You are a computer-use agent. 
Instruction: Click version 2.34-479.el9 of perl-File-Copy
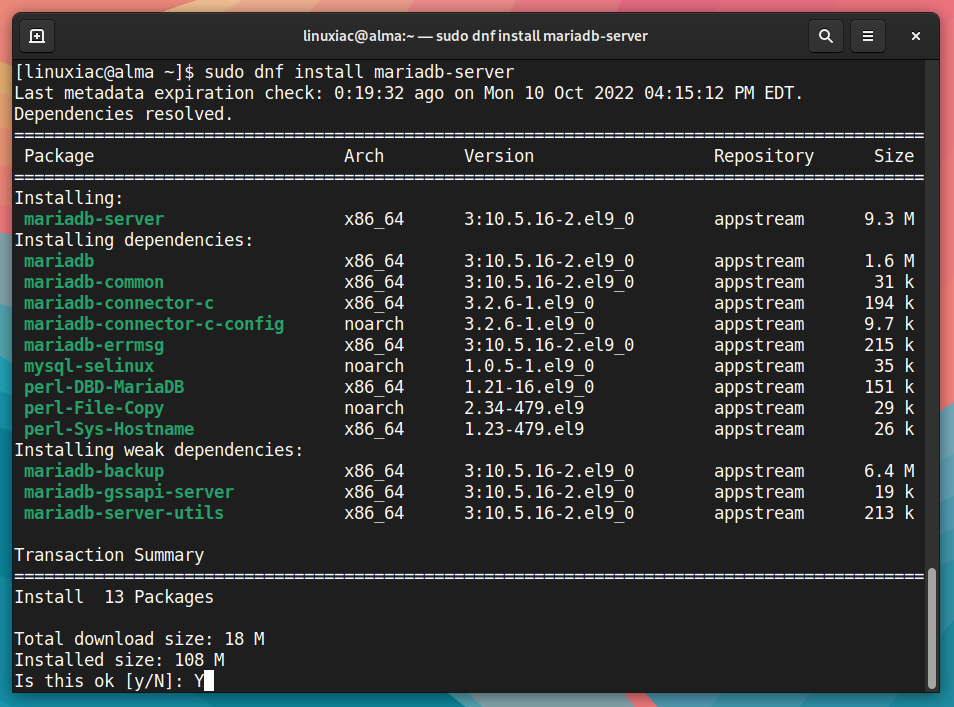pos(524,408)
